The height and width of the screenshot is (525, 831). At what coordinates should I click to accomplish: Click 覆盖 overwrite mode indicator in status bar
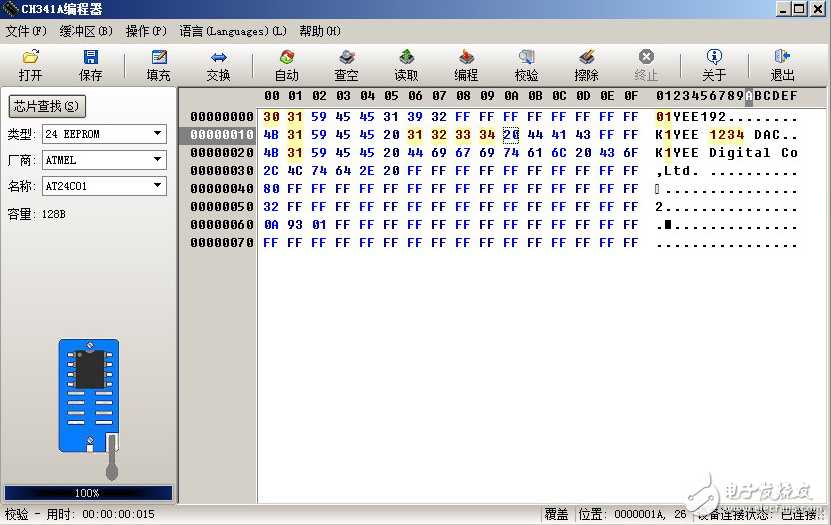(x=556, y=514)
